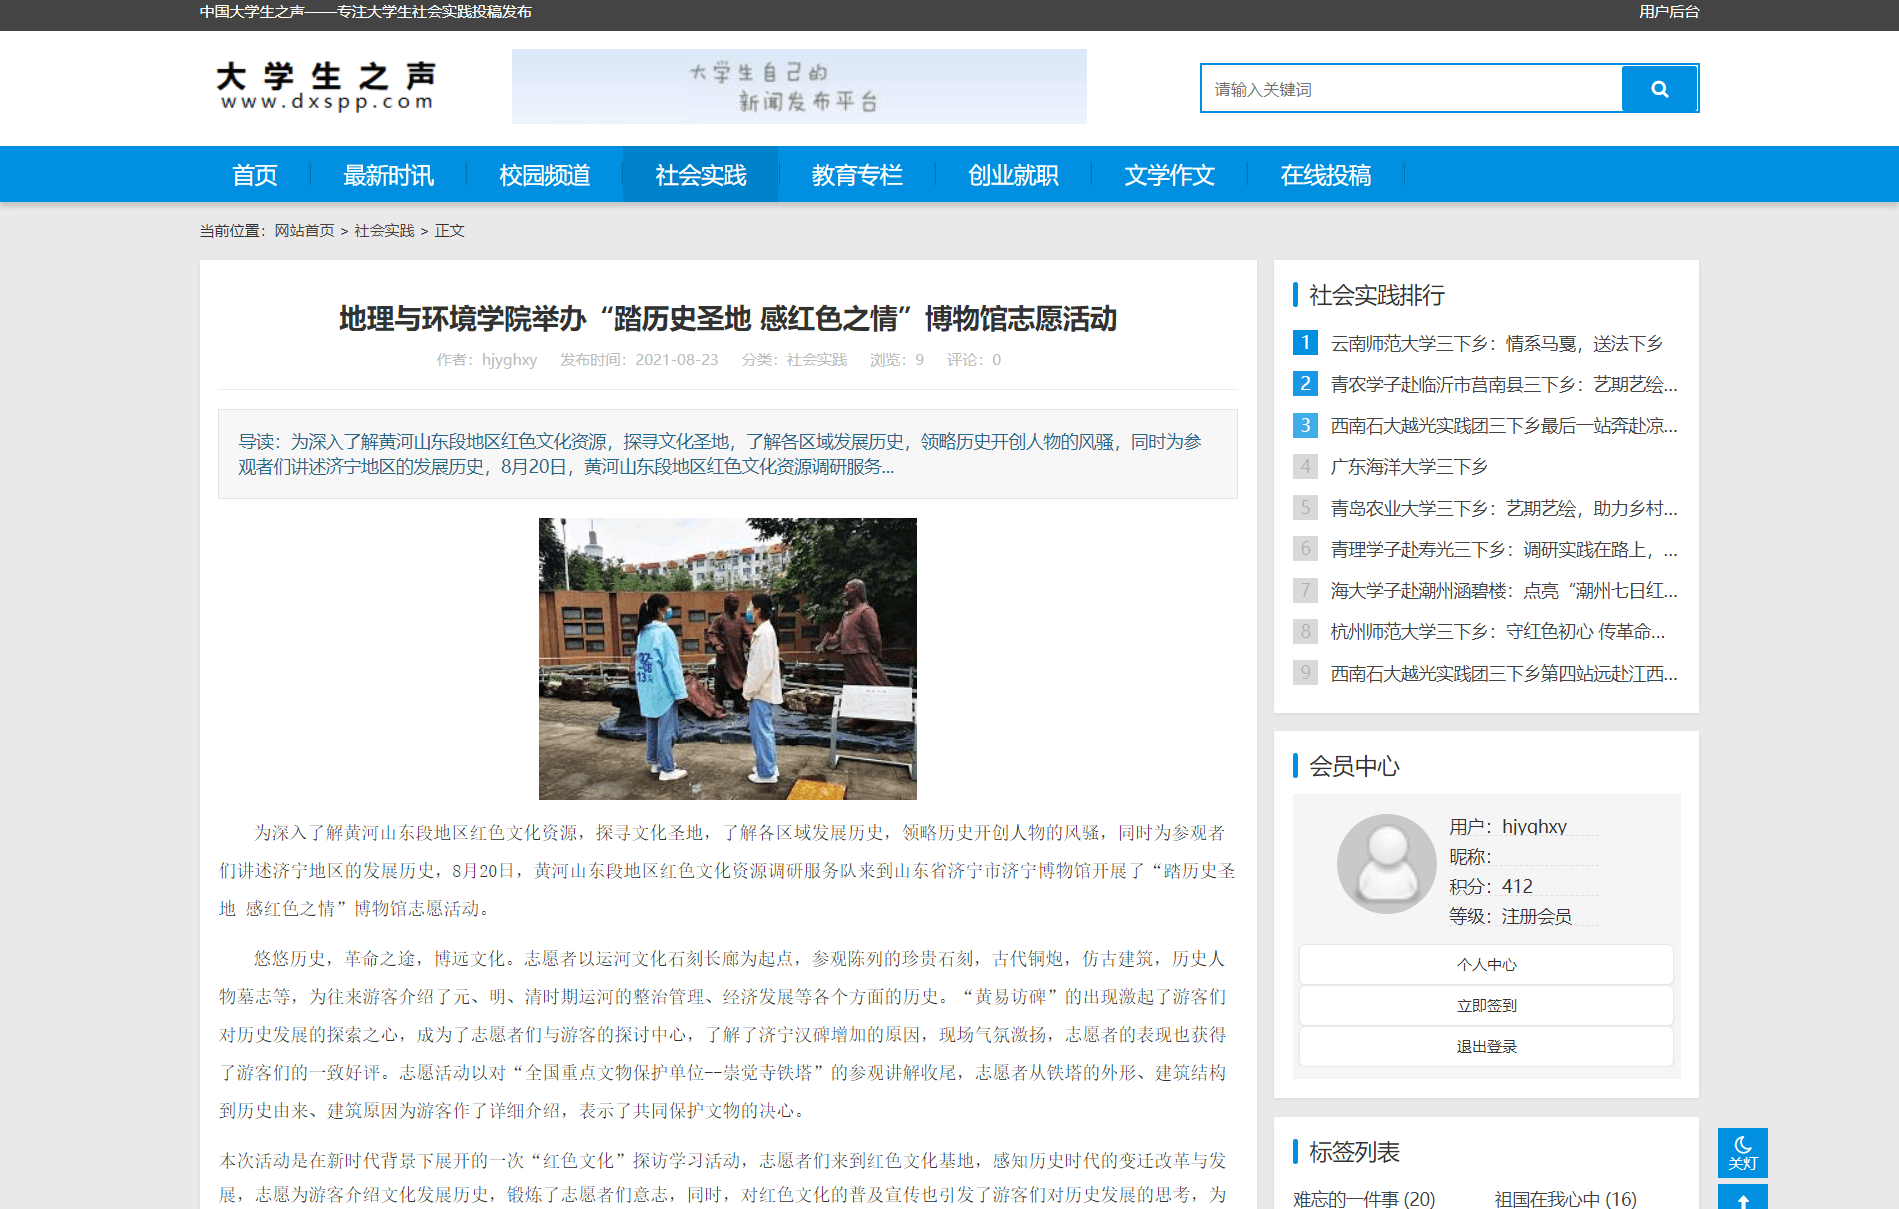Click the 立即签到 button
The width and height of the screenshot is (1899, 1209).
click(1486, 1005)
